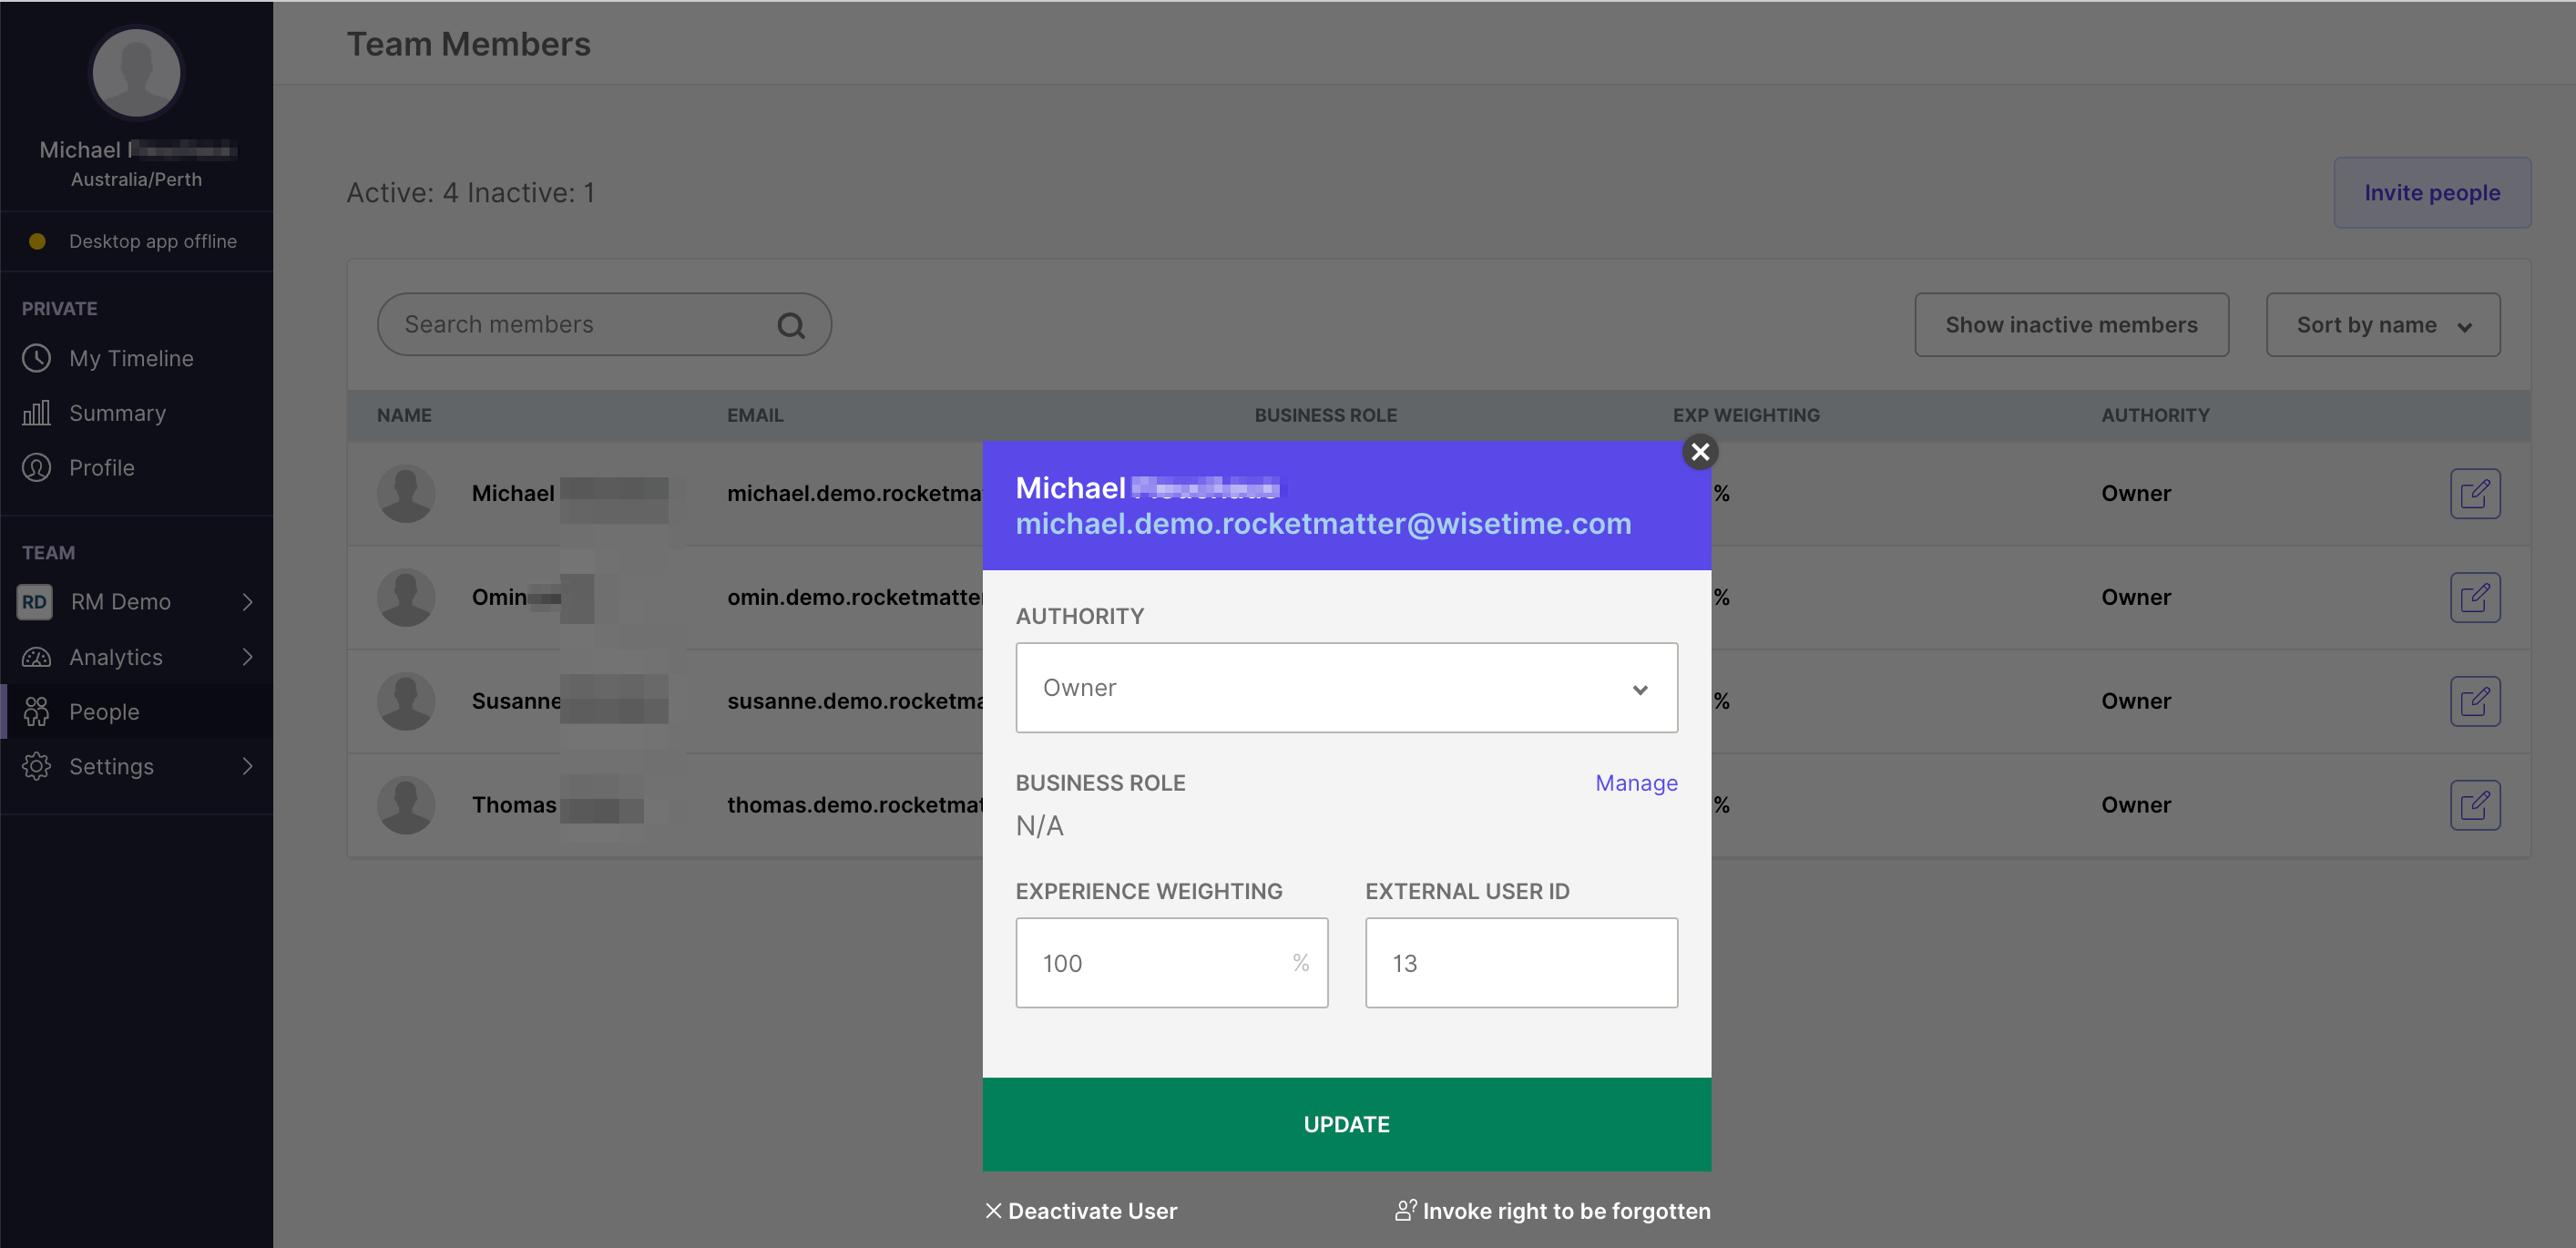Click the Active: 4 Inactive: 1 text
The height and width of the screenshot is (1248, 2576).
pos(470,193)
